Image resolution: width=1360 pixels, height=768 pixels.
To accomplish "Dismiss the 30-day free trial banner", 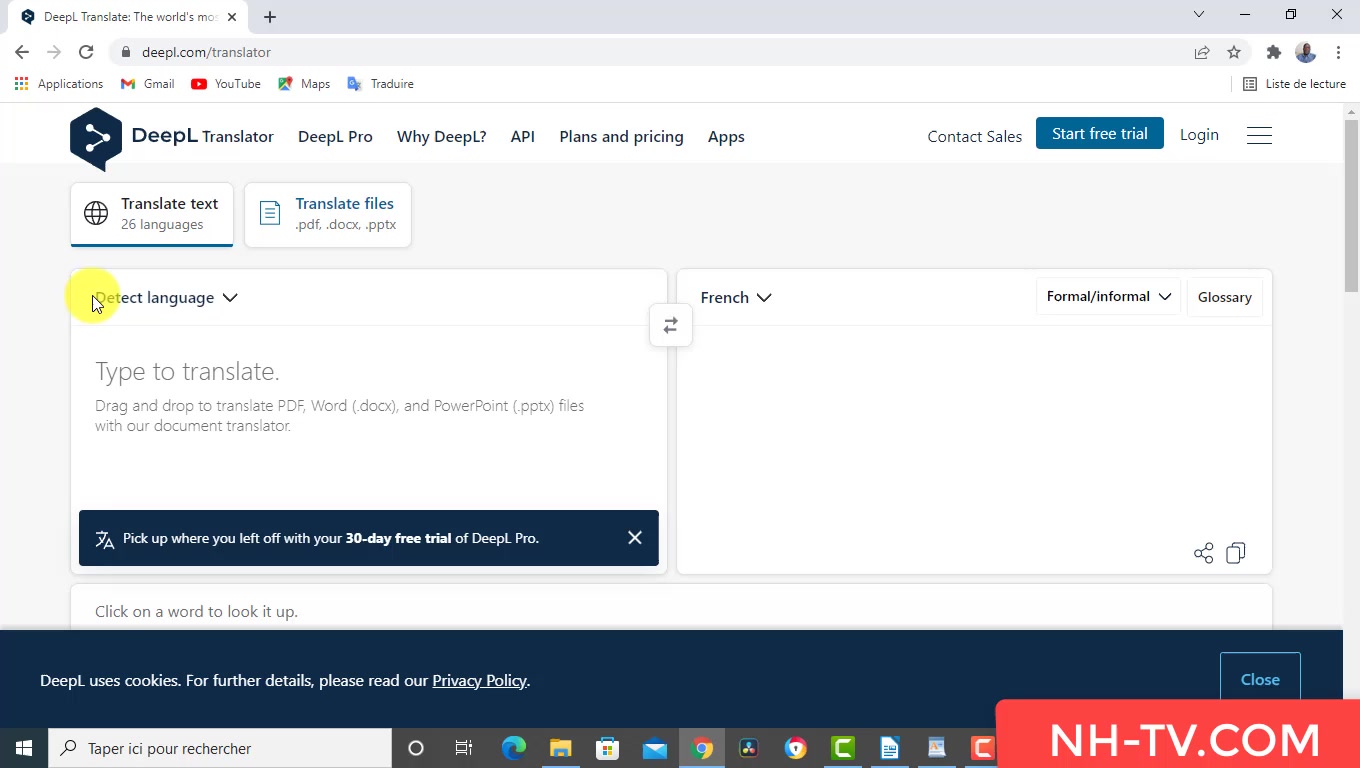I will (635, 538).
